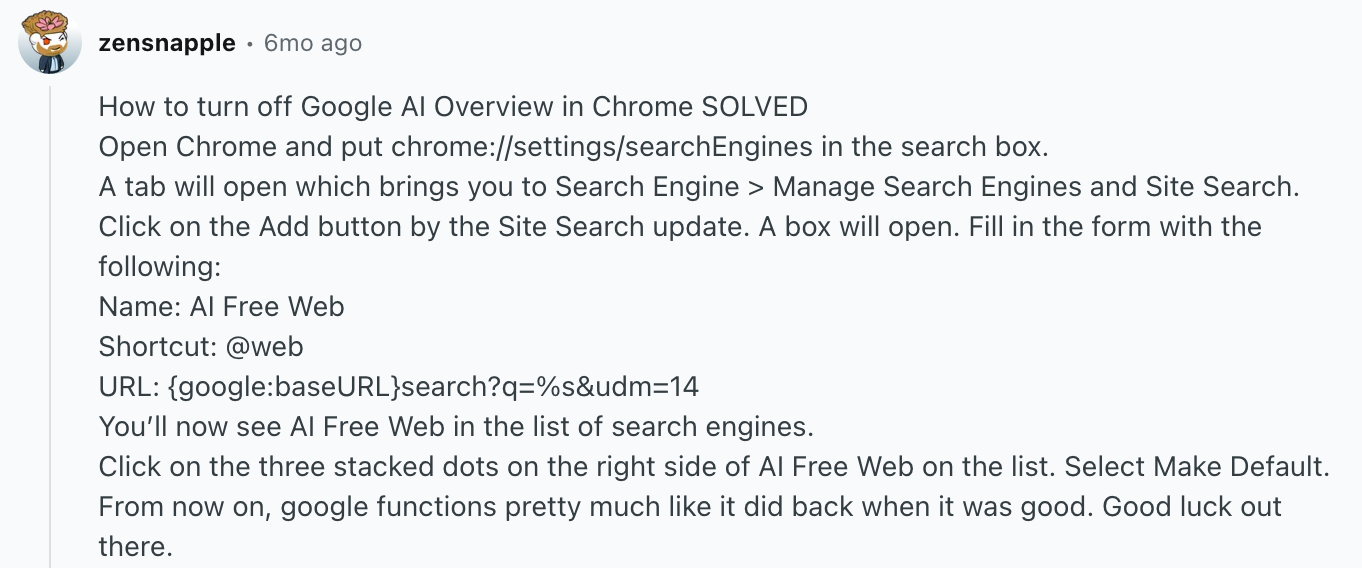Screen dimensions: 1362x568
Task: Open the zensnapple username profile link
Action: (x=167, y=43)
